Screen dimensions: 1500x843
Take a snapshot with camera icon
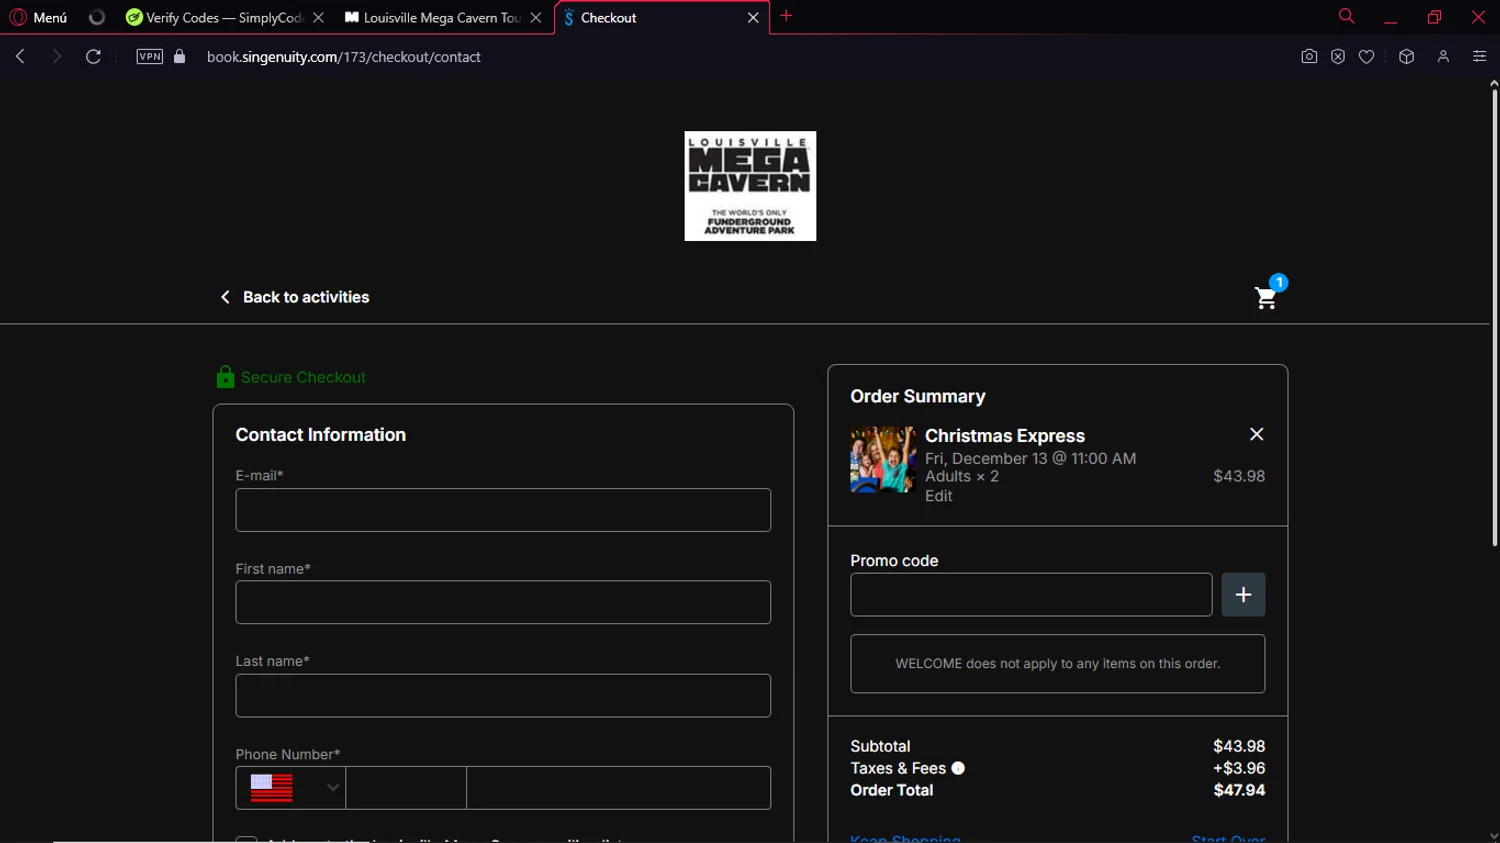coord(1309,57)
